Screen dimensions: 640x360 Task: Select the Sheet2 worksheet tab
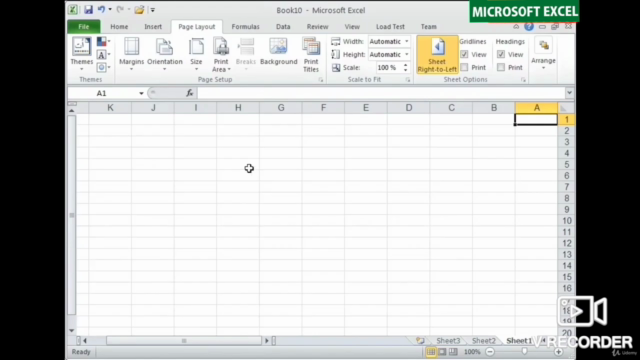(x=483, y=340)
